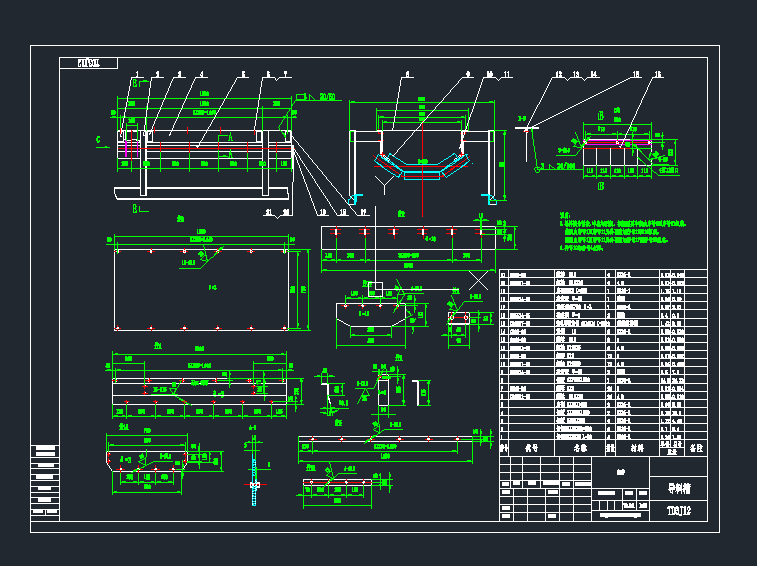The height and width of the screenshot is (566, 757).
Task: Click part callout number 4 above side view
Action: [x=202, y=74]
